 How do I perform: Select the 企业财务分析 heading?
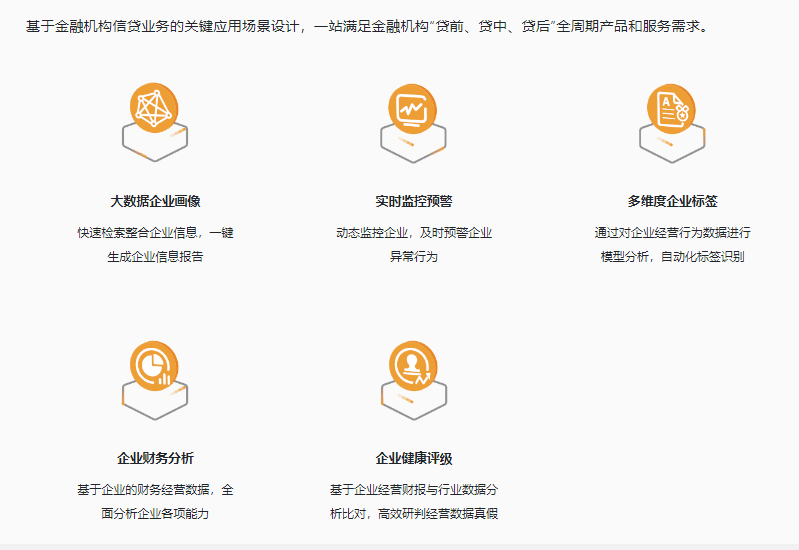(155, 458)
